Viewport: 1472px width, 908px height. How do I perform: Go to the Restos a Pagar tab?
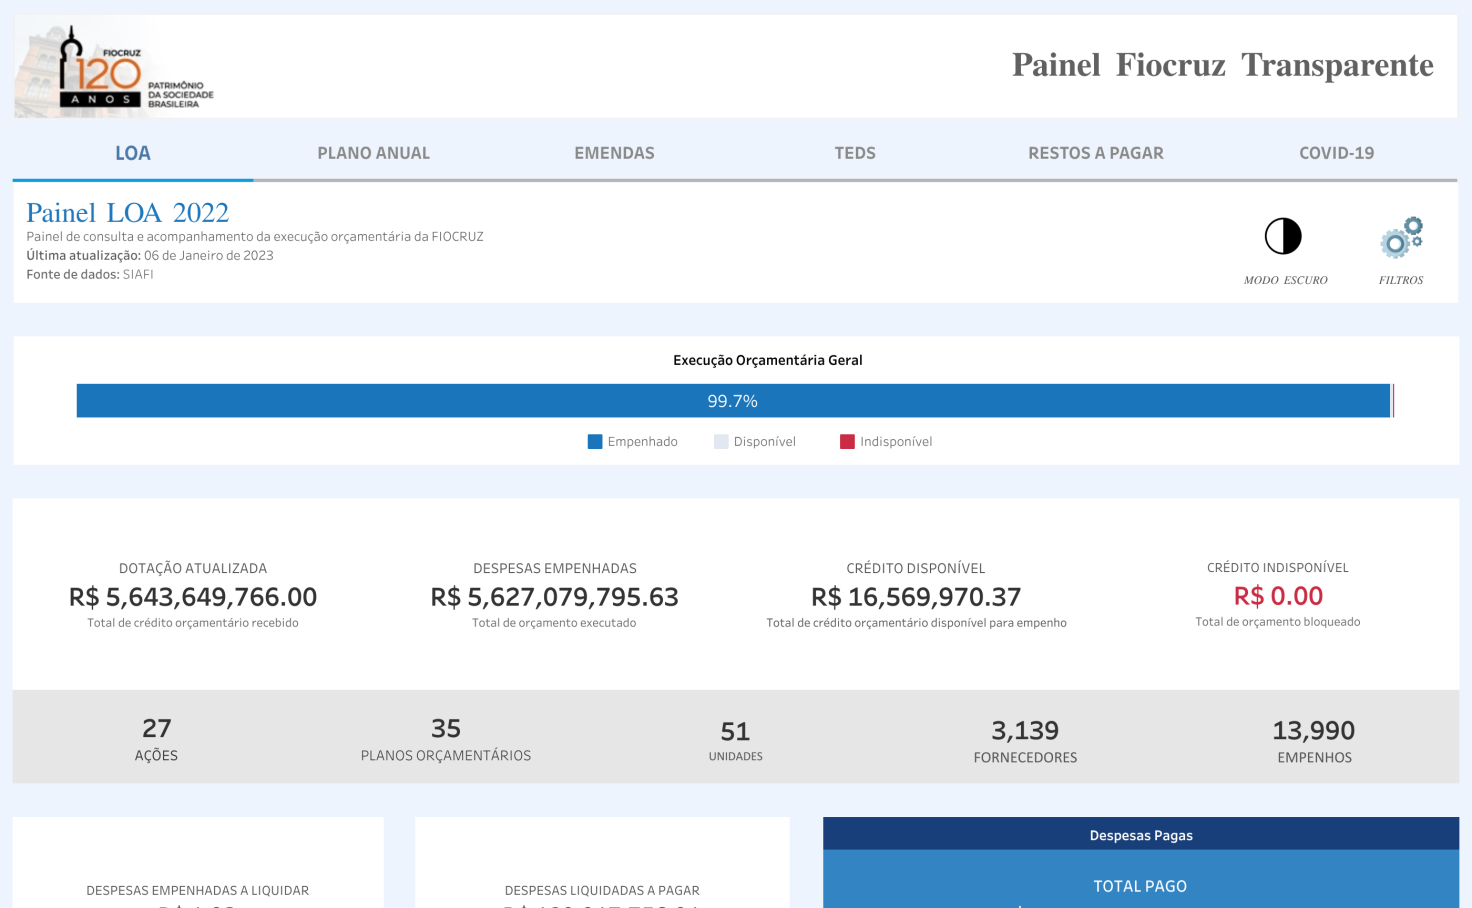coord(1095,153)
